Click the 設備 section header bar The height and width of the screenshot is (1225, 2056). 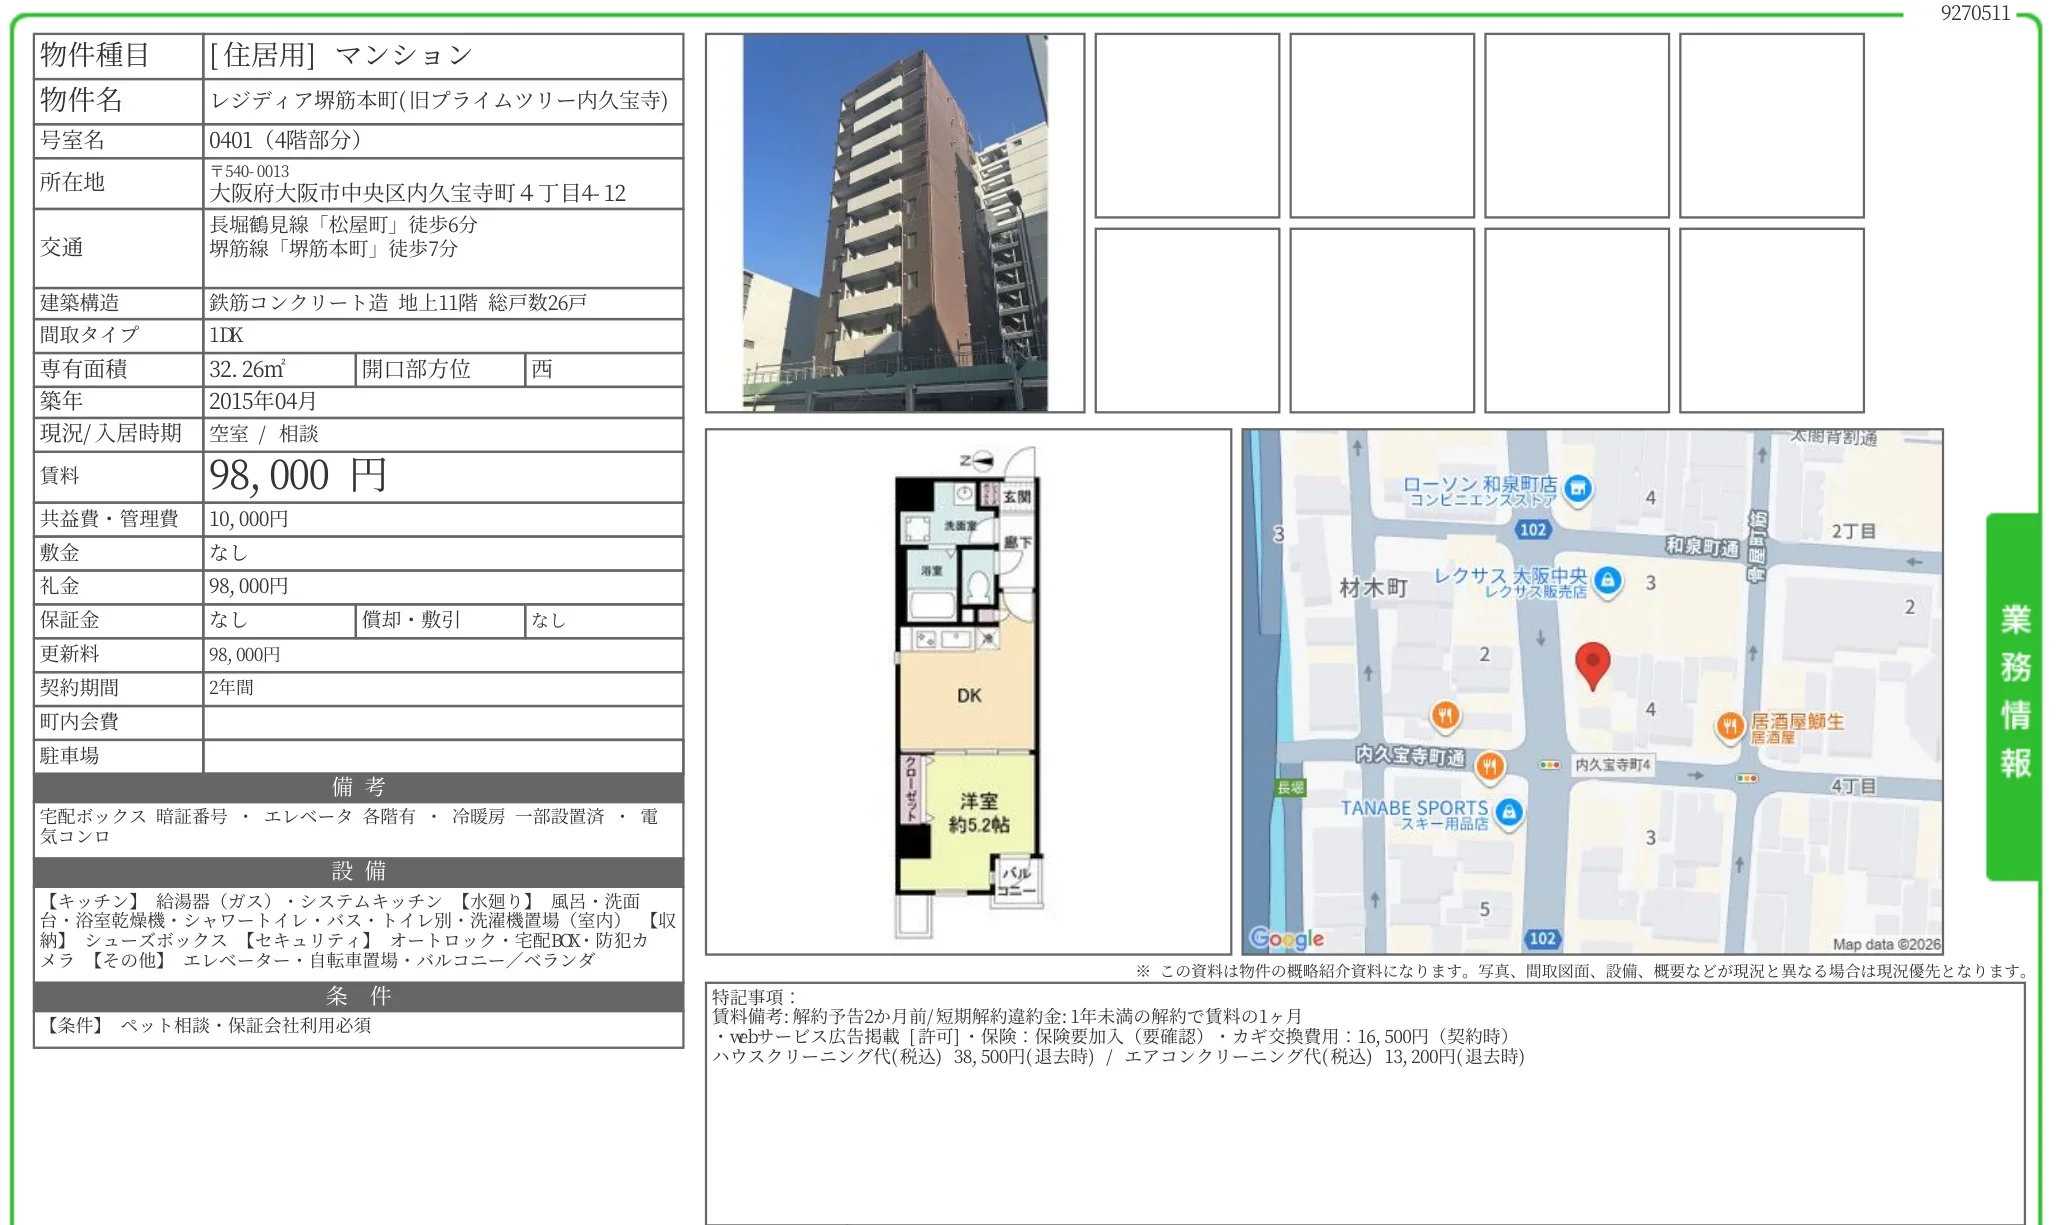[358, 871]
